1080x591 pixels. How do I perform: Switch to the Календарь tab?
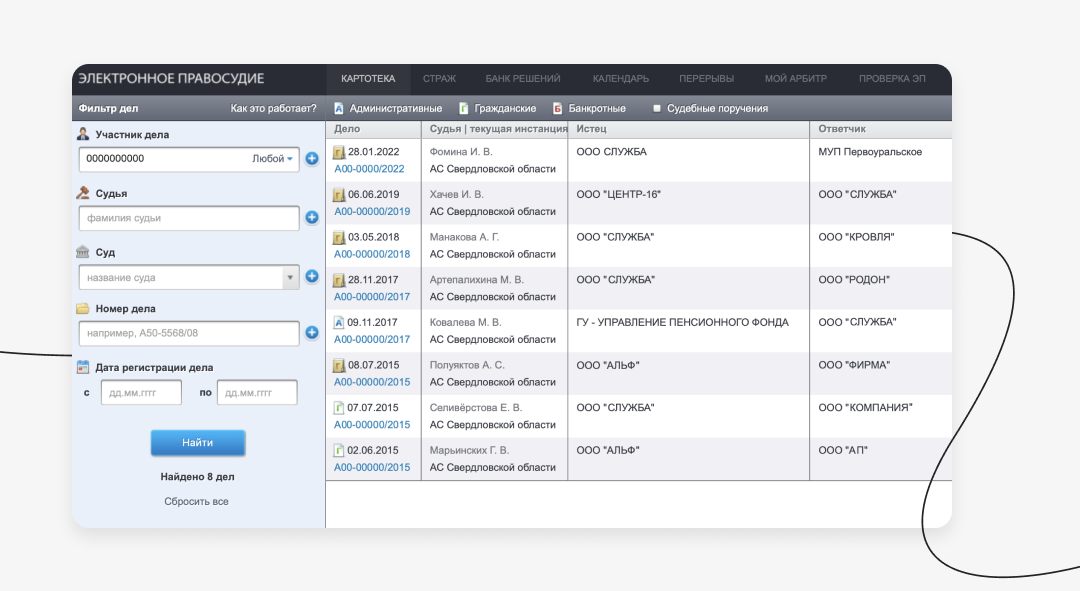pos(620,79)
